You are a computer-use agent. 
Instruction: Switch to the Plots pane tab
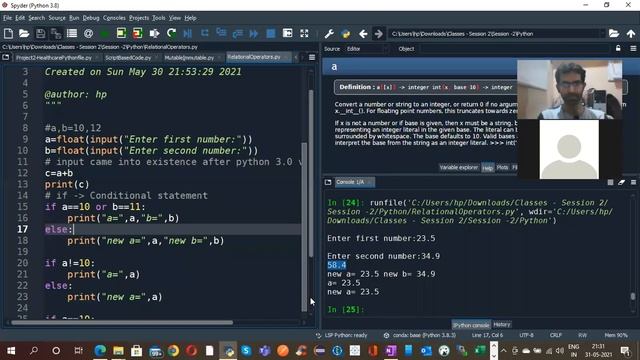(502, 167)
